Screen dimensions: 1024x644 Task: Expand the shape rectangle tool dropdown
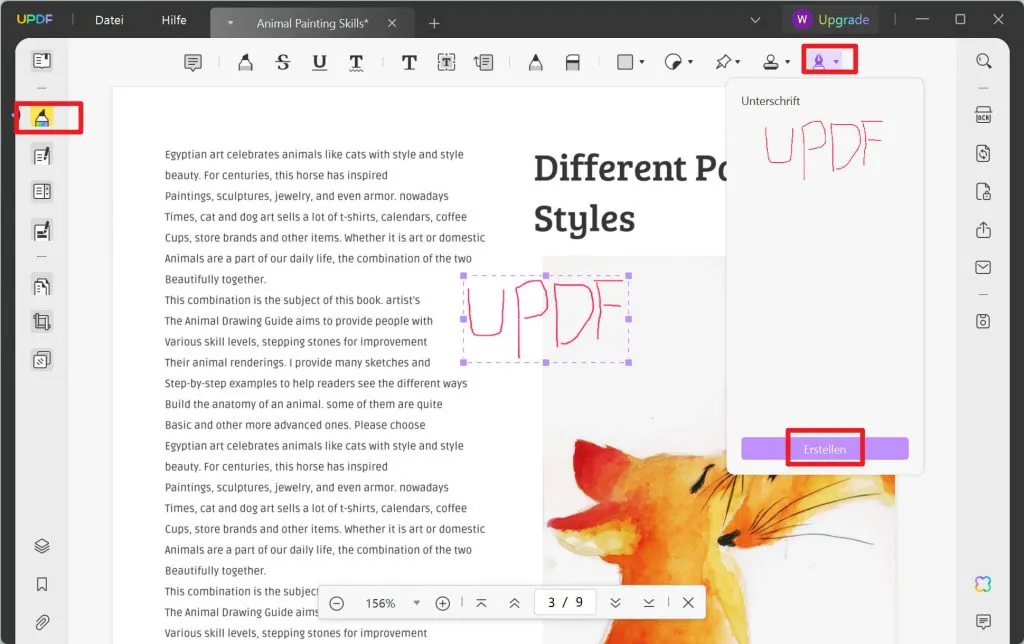pyautogui.click(x=641, y=62)
